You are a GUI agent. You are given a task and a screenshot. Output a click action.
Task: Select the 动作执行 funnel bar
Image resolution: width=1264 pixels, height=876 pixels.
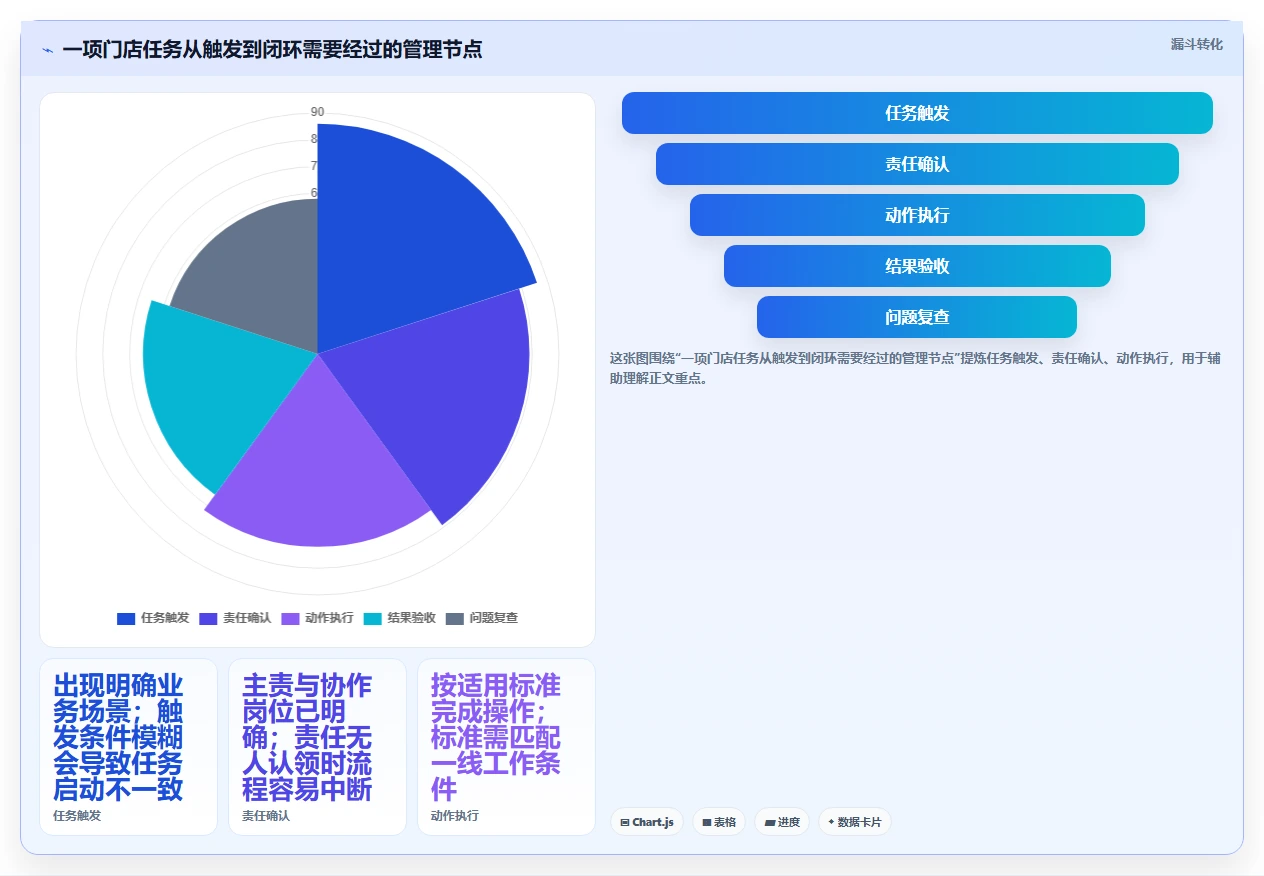917,215
